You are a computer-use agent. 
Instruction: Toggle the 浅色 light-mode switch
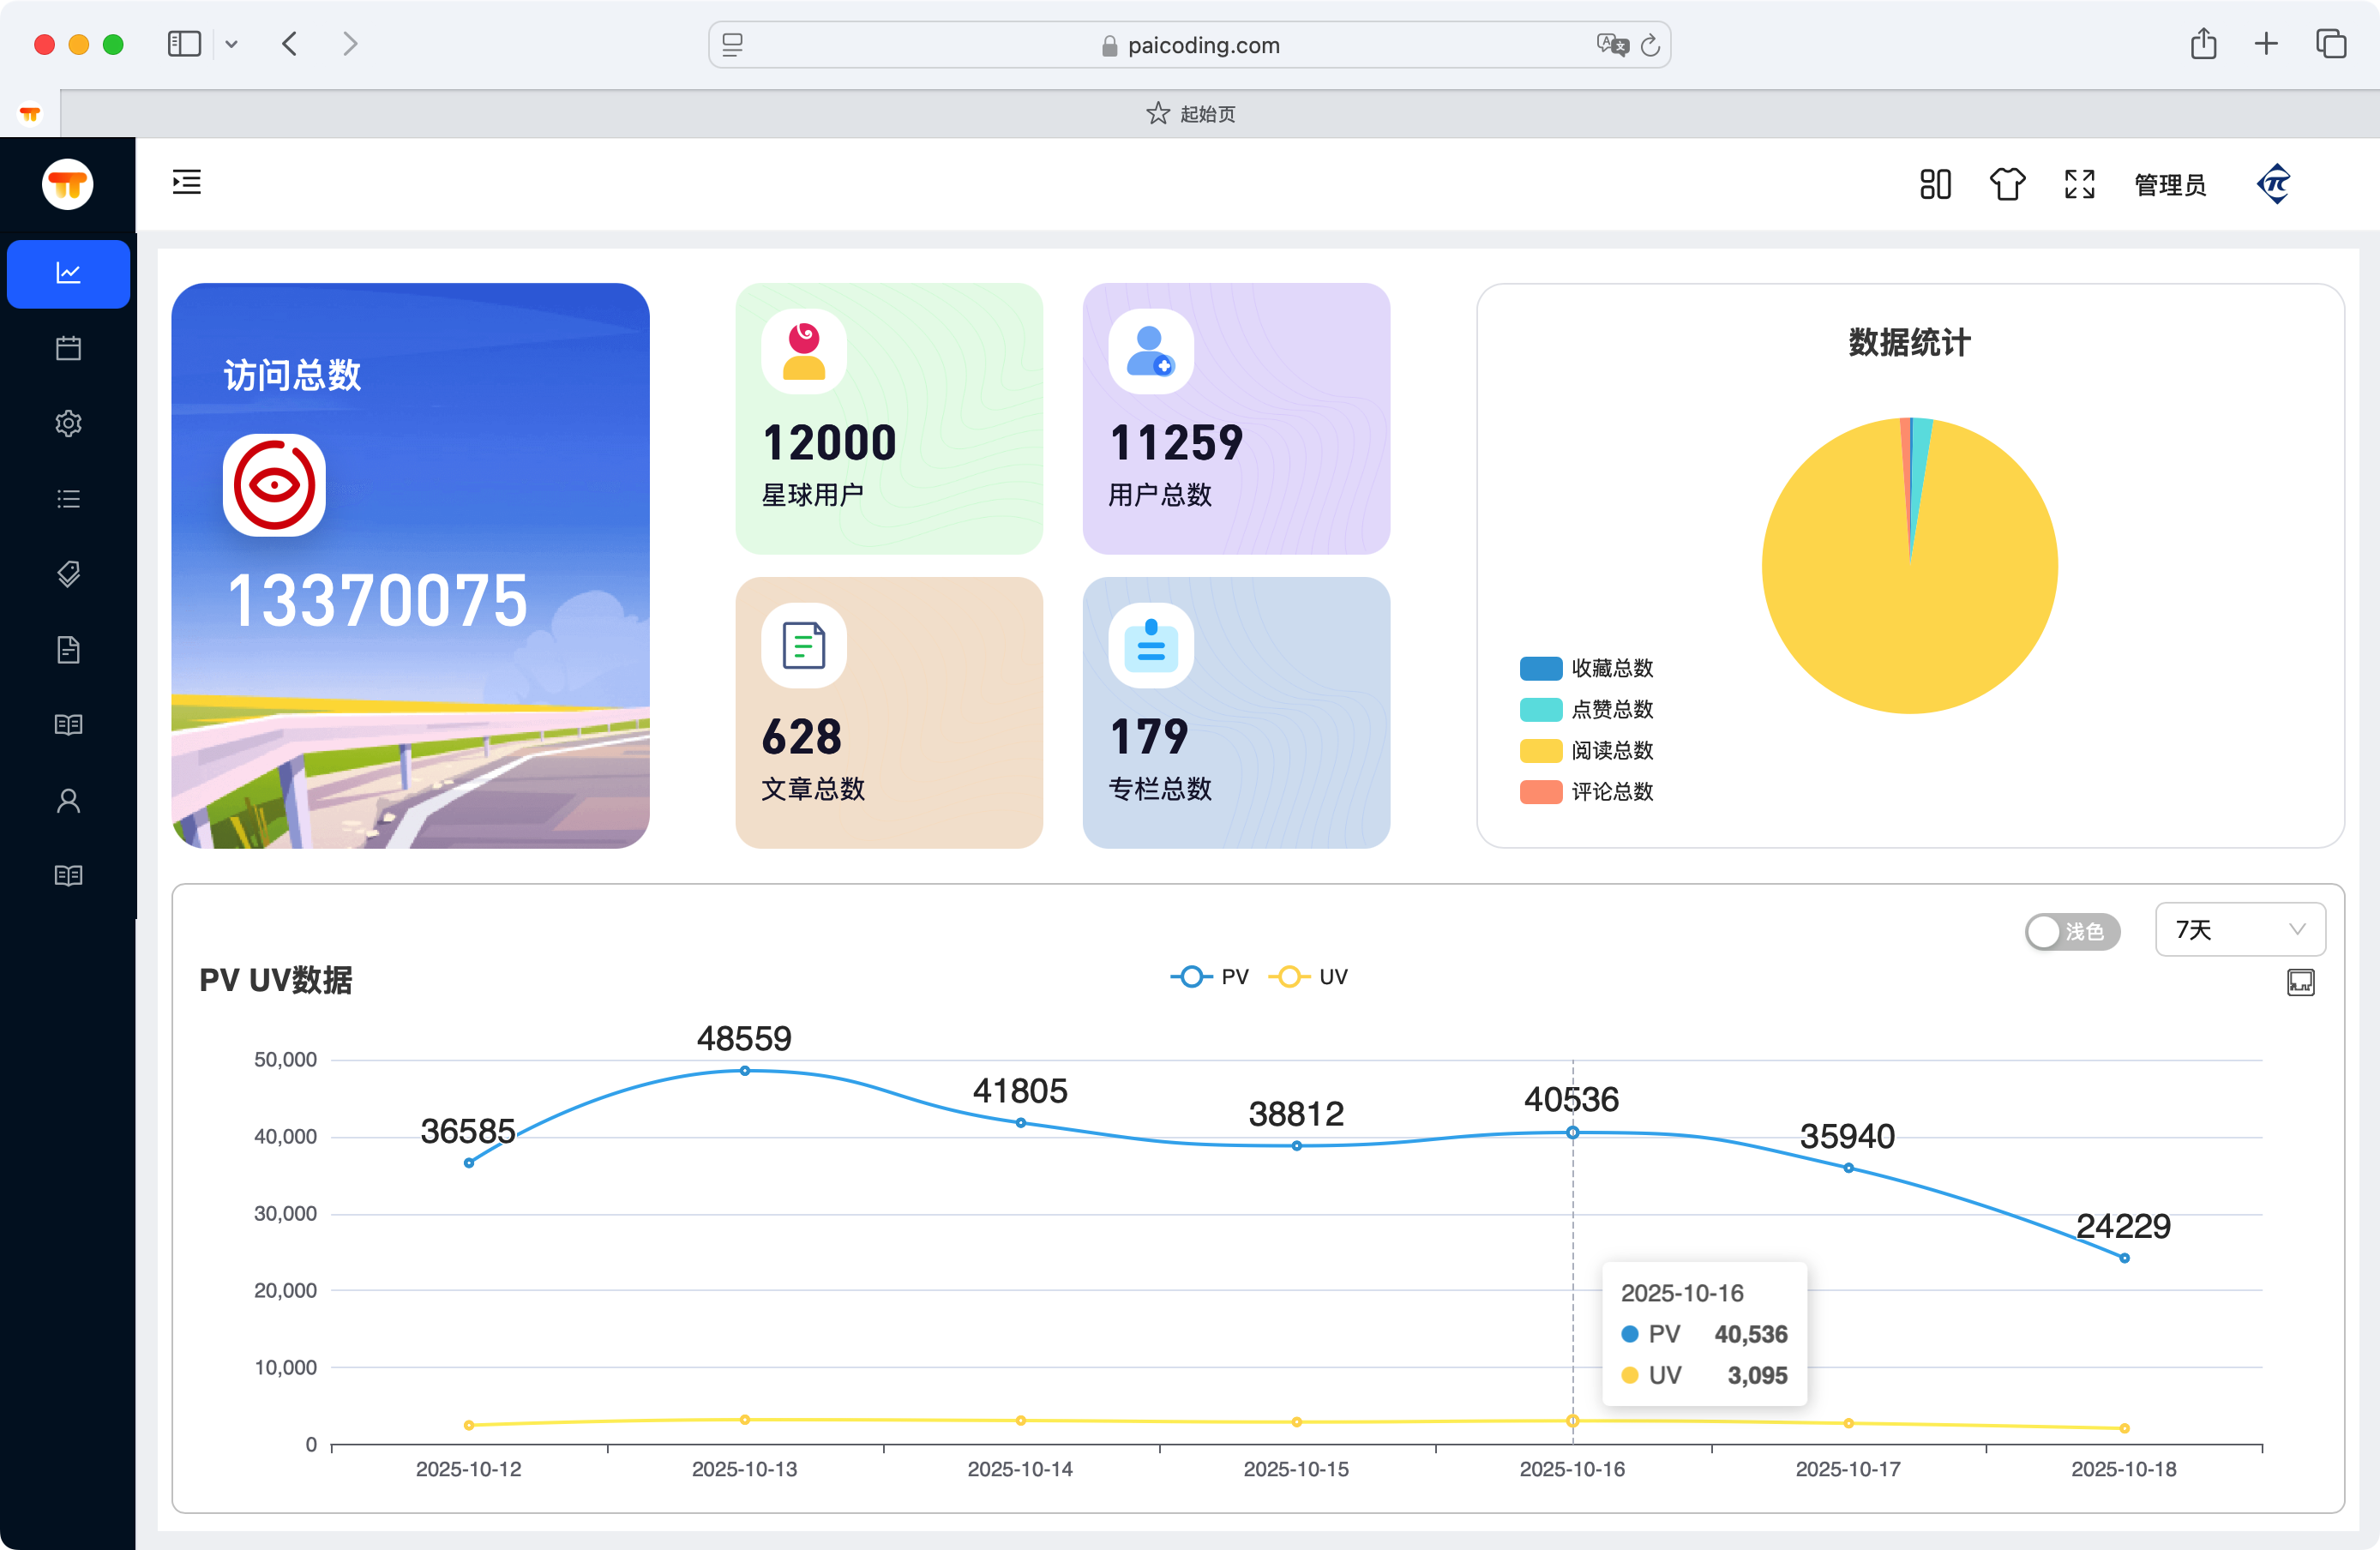(x=2071, y=931)
